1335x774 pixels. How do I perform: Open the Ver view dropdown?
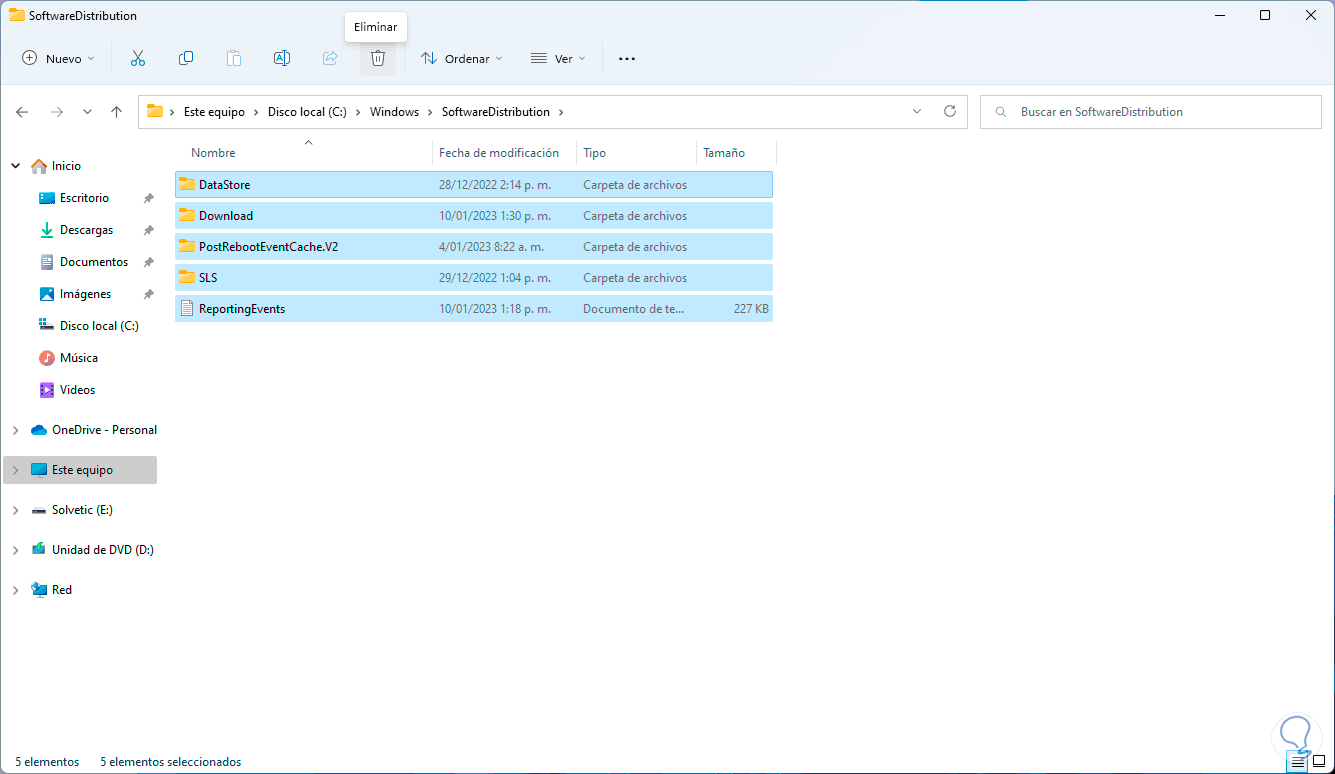(558, 59)
